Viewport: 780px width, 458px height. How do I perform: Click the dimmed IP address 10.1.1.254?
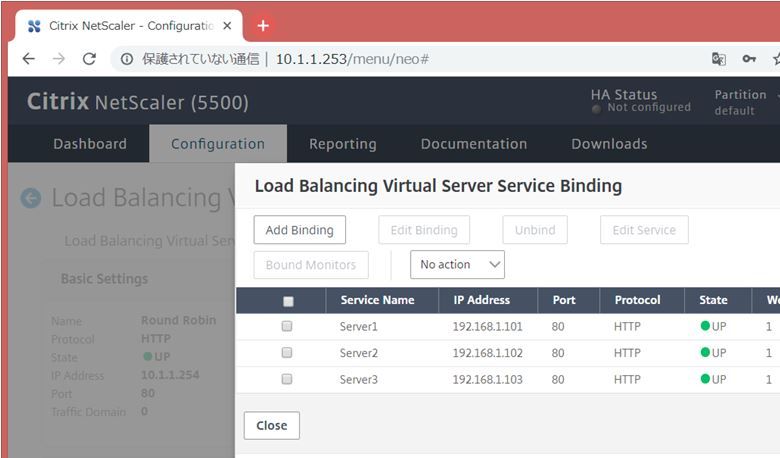[x=170, y=374]
